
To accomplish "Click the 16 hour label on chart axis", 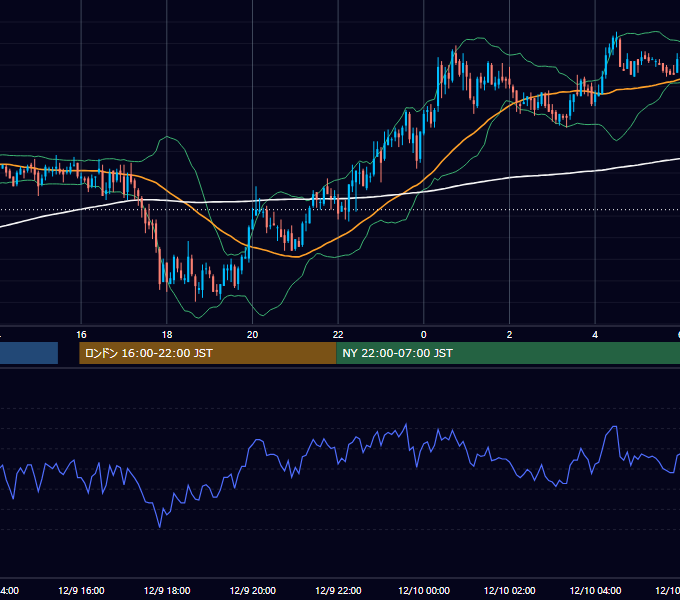I will click(x=81, y=335).
